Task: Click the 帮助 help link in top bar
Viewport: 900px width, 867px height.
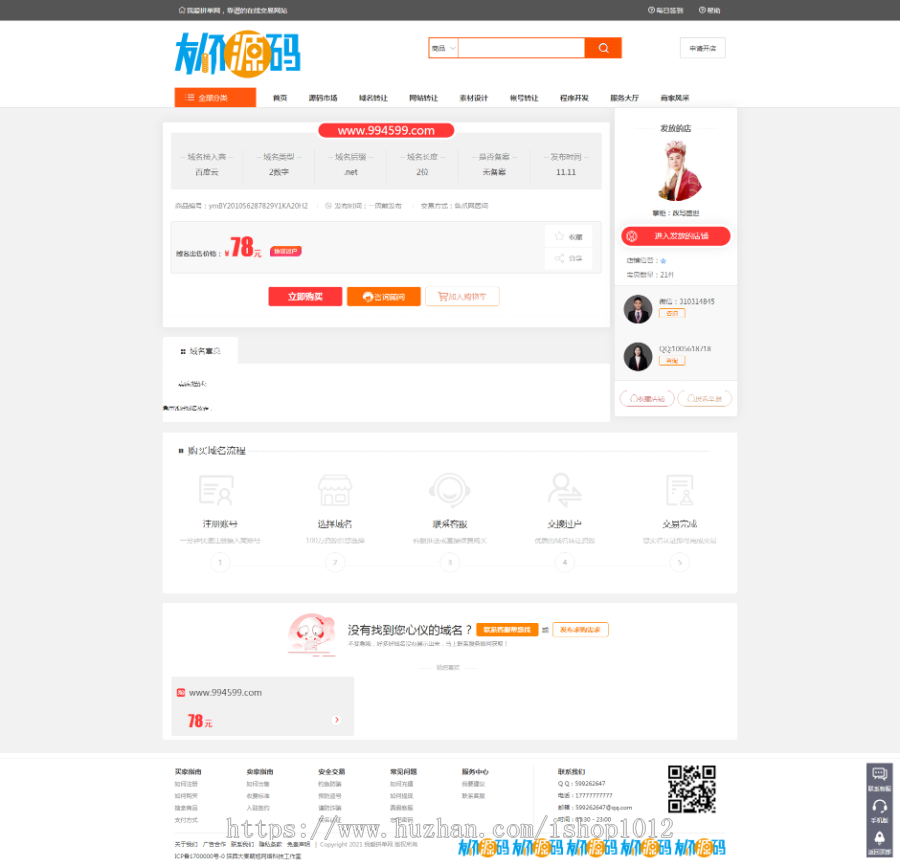Action: pos(709,10)
